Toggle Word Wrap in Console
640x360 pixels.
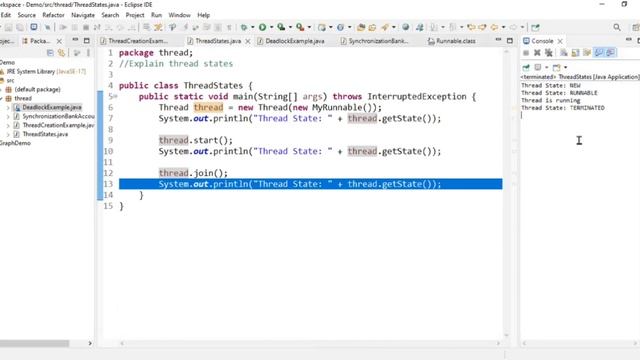pos(587,53)
